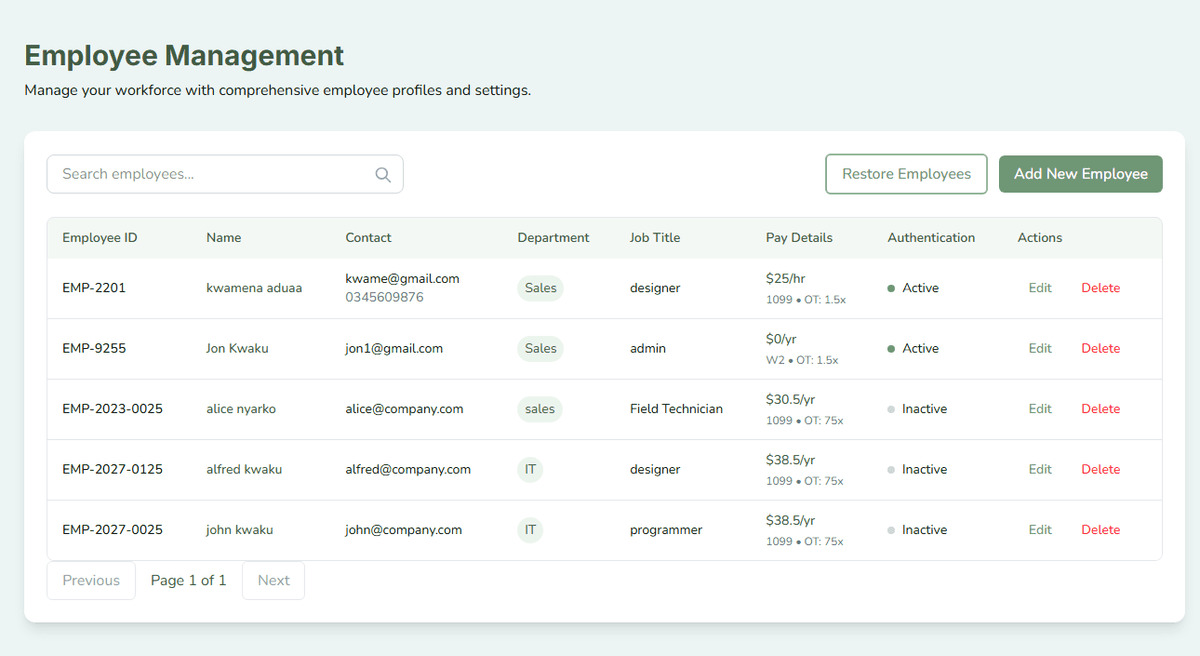Open Restore Employees dialog
Image resolution: width=1200 pixels, height=656 pixels.
906,174
